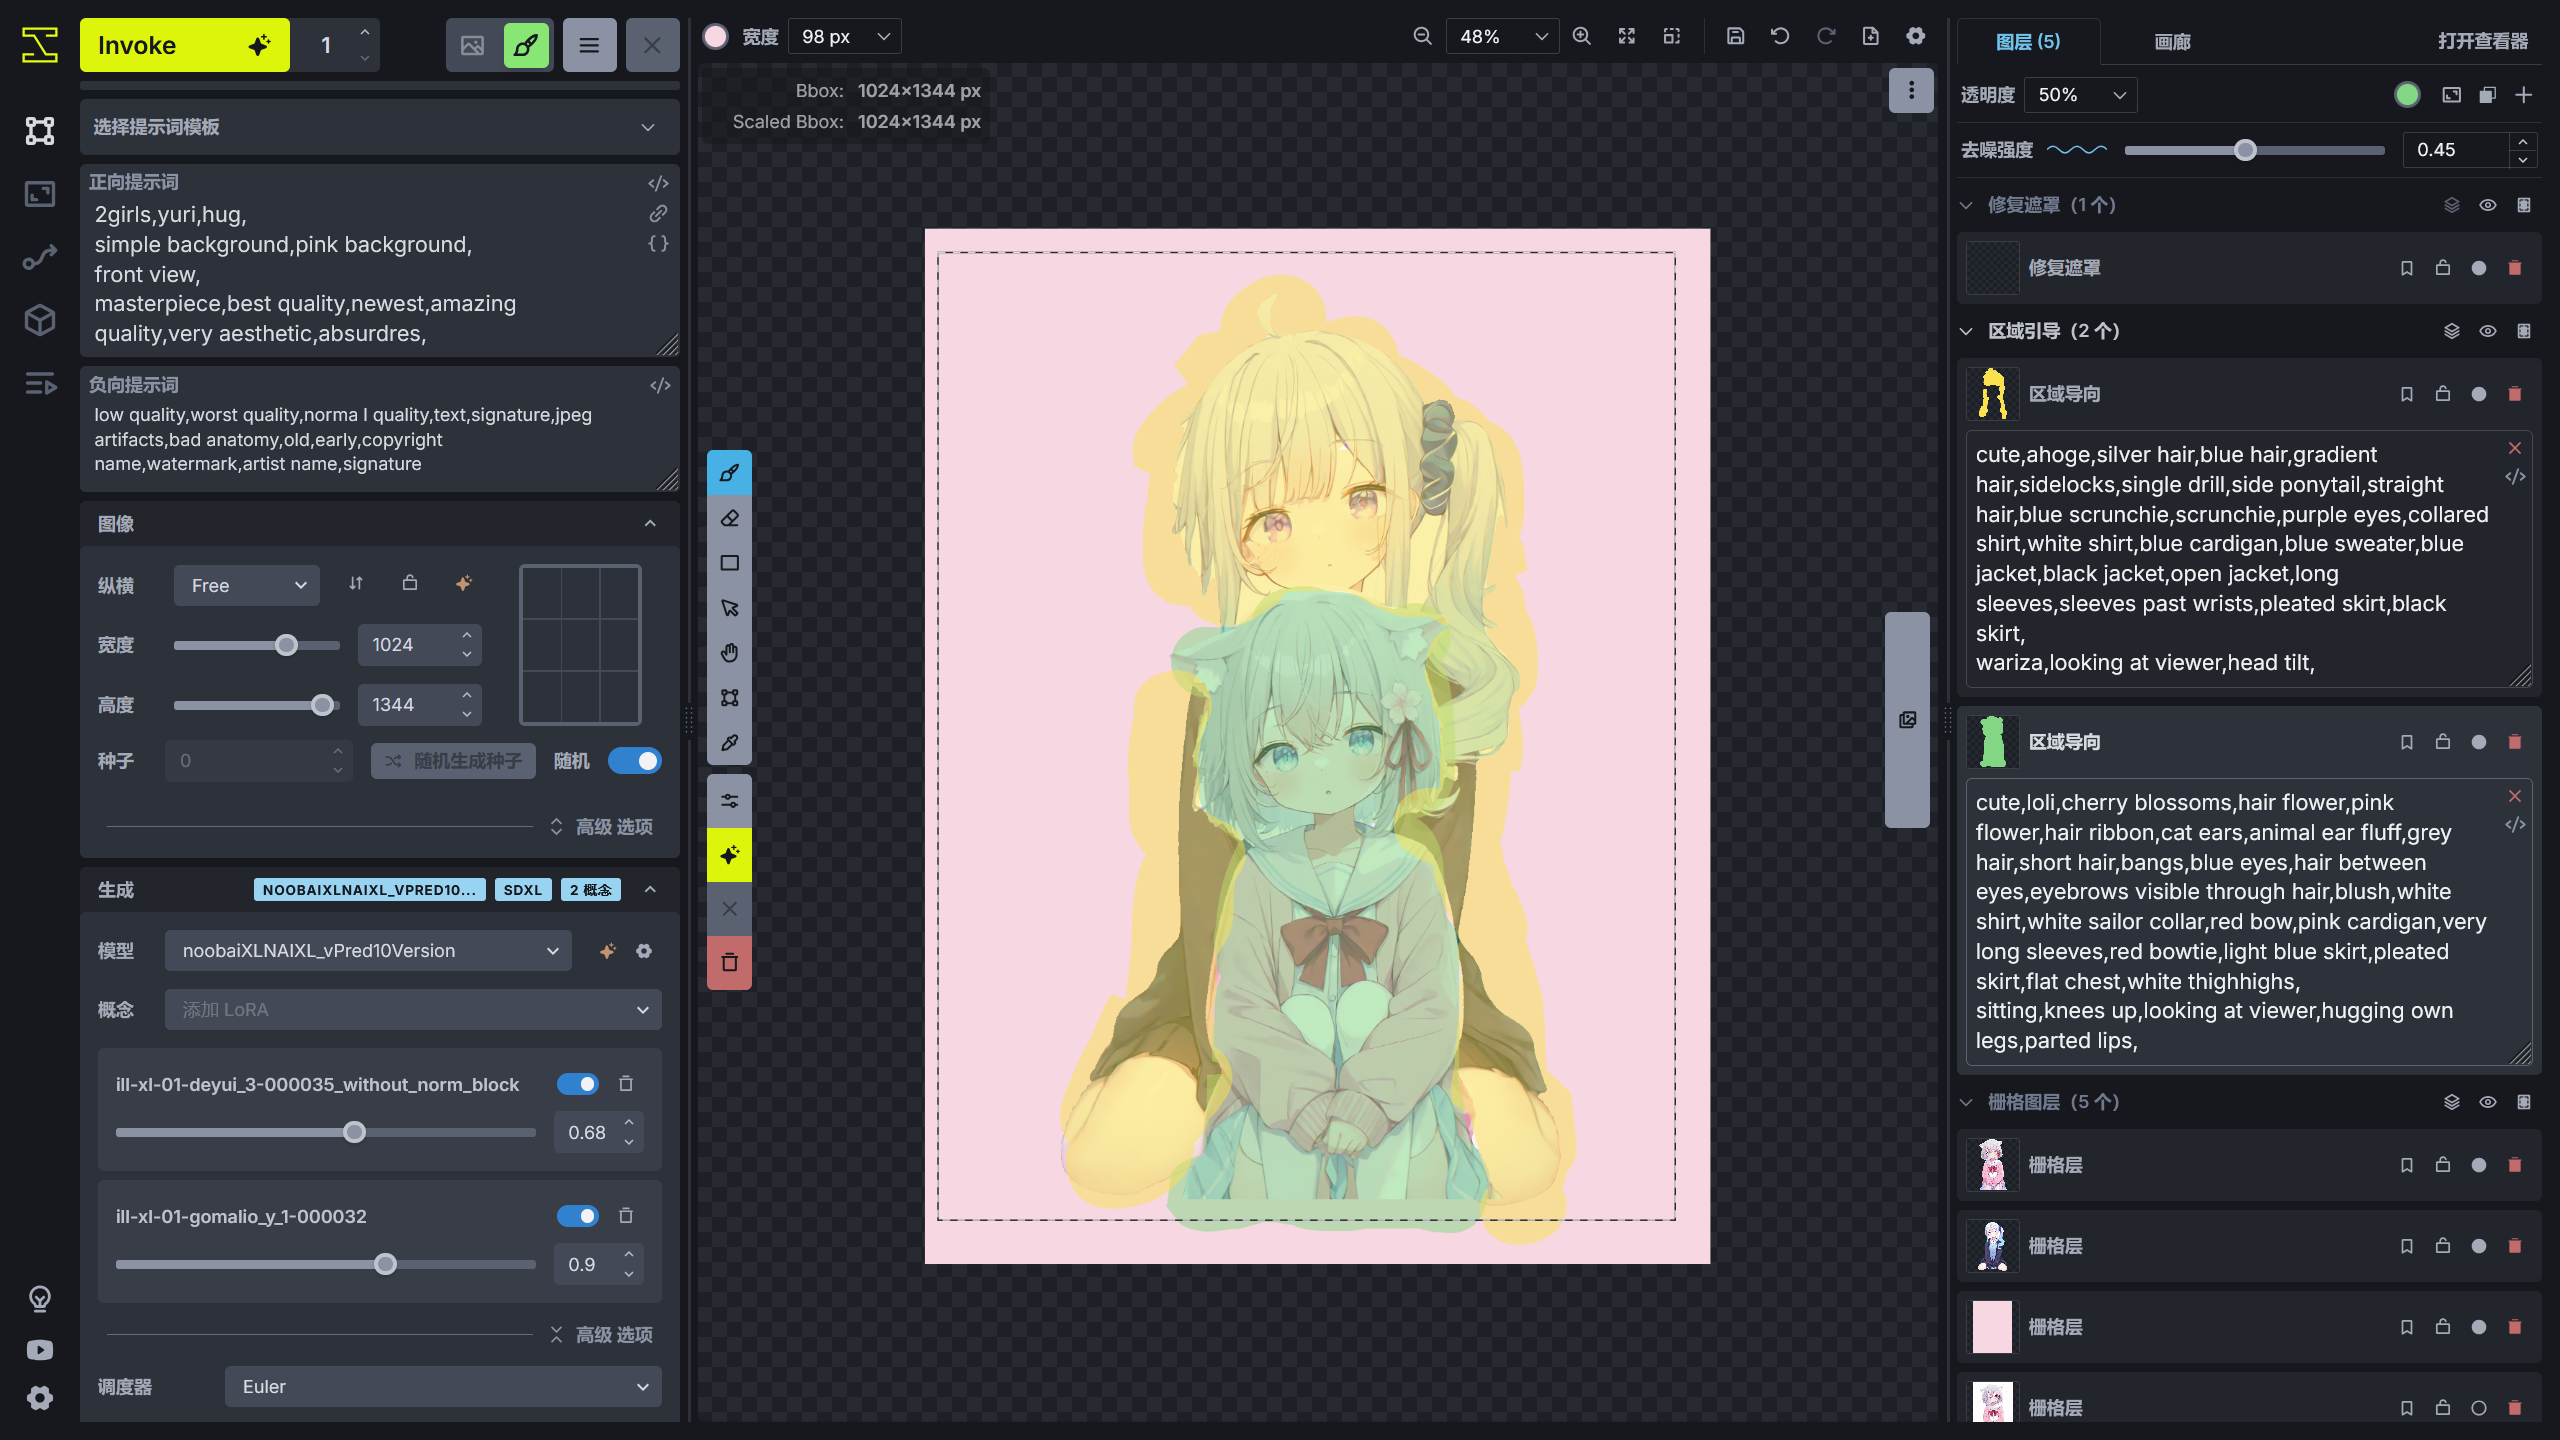Switch to the 画廊 tab
This screenshot has width=2560, height=1440.
2171,42
